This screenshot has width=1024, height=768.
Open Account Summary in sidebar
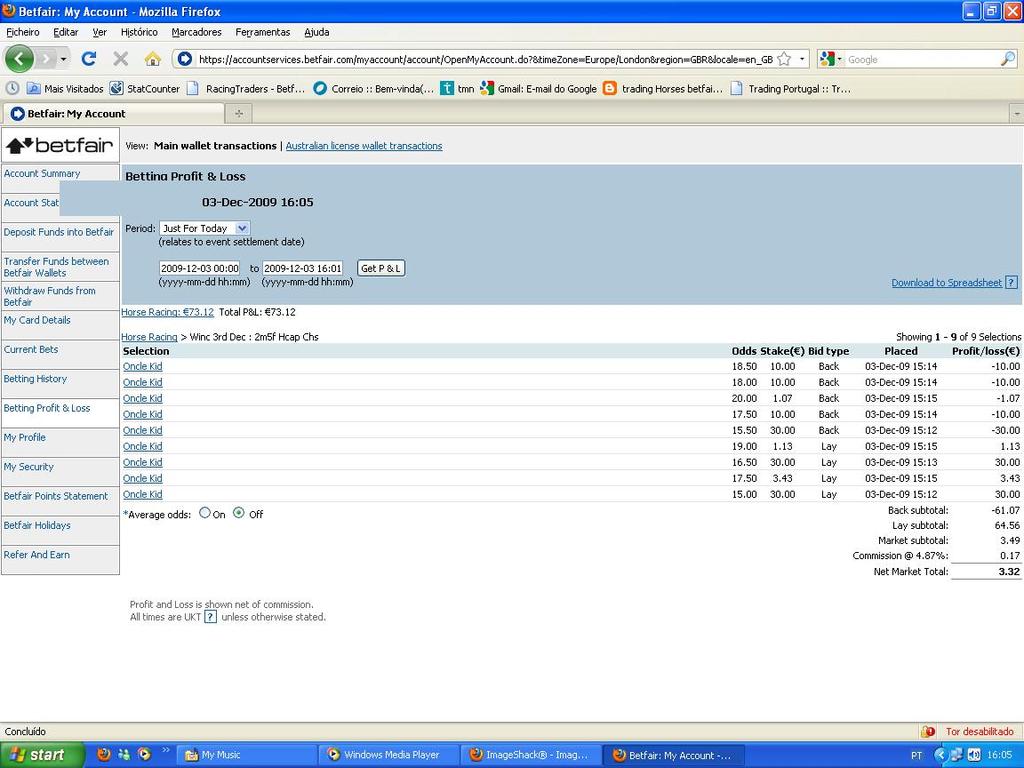pos(42,174)
